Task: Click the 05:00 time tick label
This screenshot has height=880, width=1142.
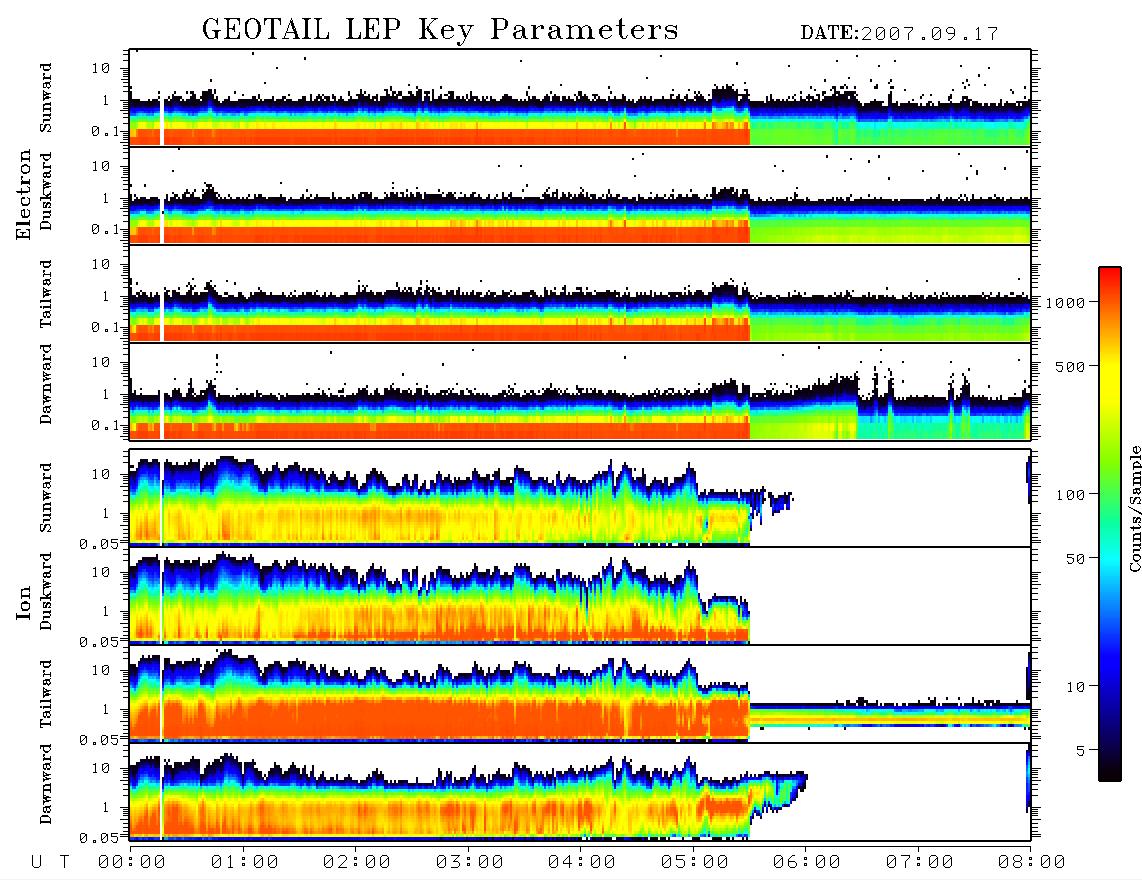Action: [x=695, y=862]
